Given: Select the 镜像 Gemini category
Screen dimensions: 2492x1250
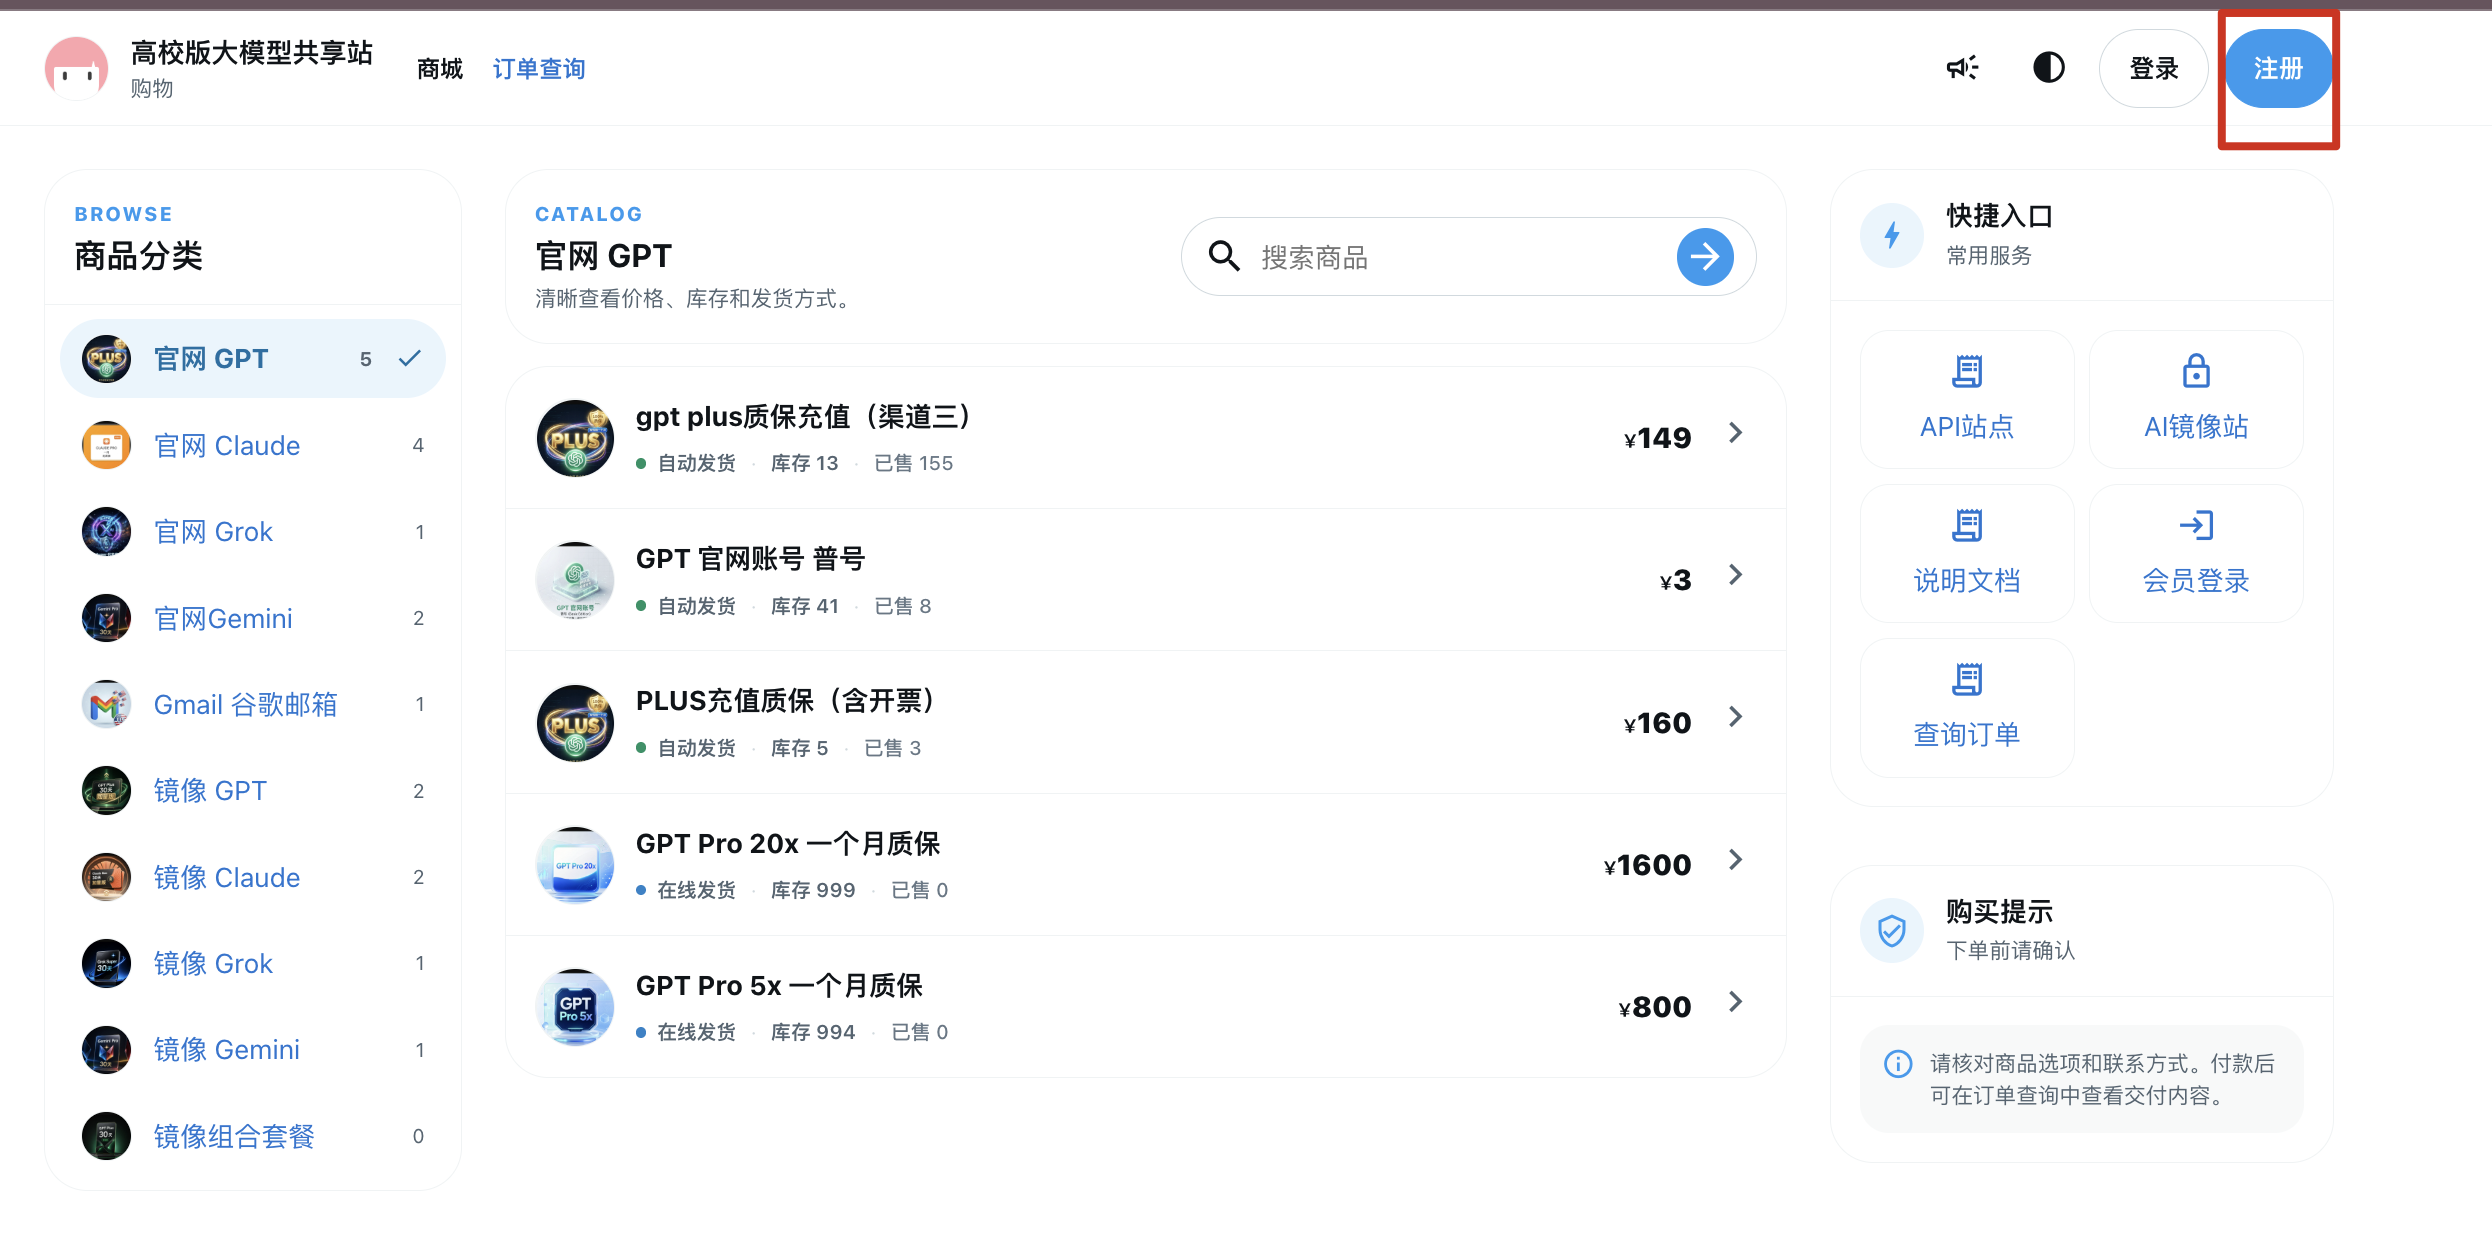Looking at the screenshot, I should (x=253, y=1050).
